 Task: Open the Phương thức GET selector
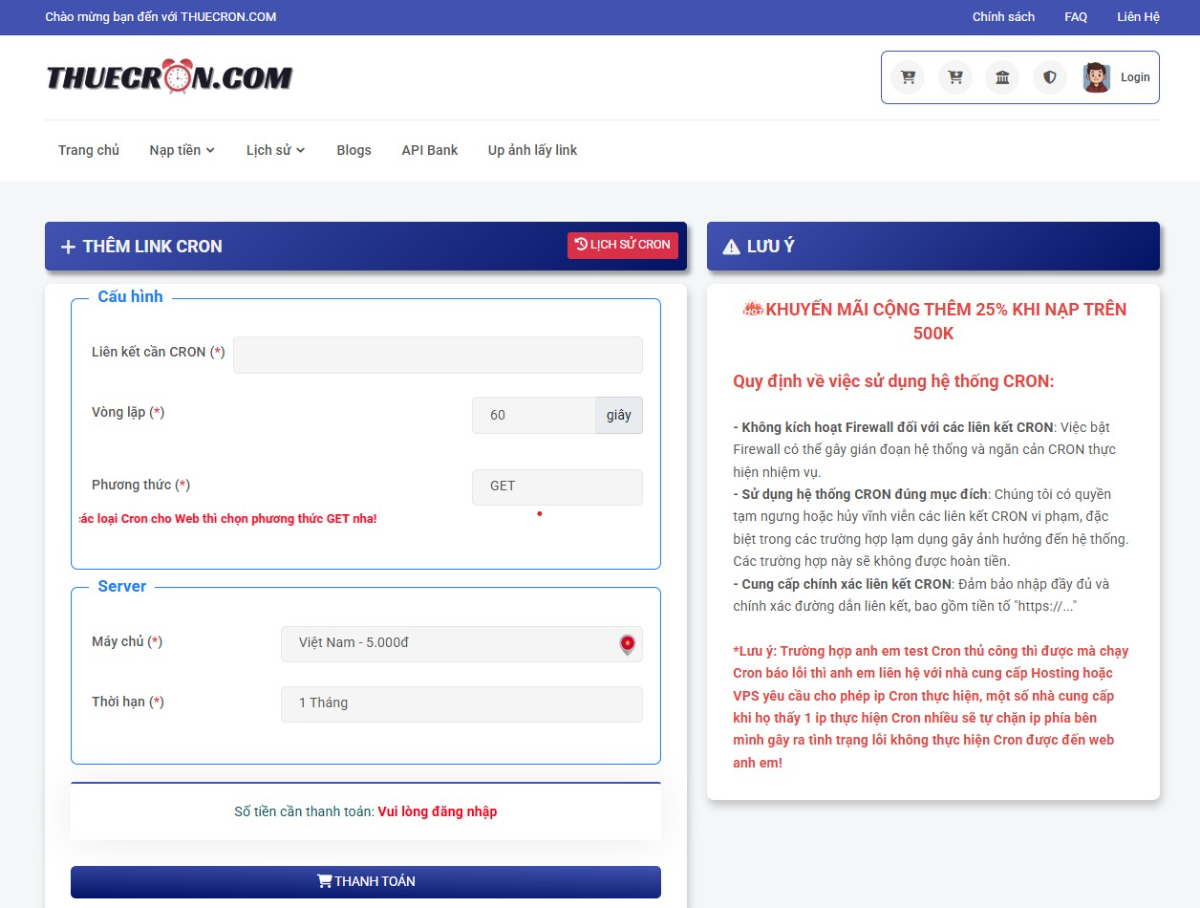tap(557, 487)
